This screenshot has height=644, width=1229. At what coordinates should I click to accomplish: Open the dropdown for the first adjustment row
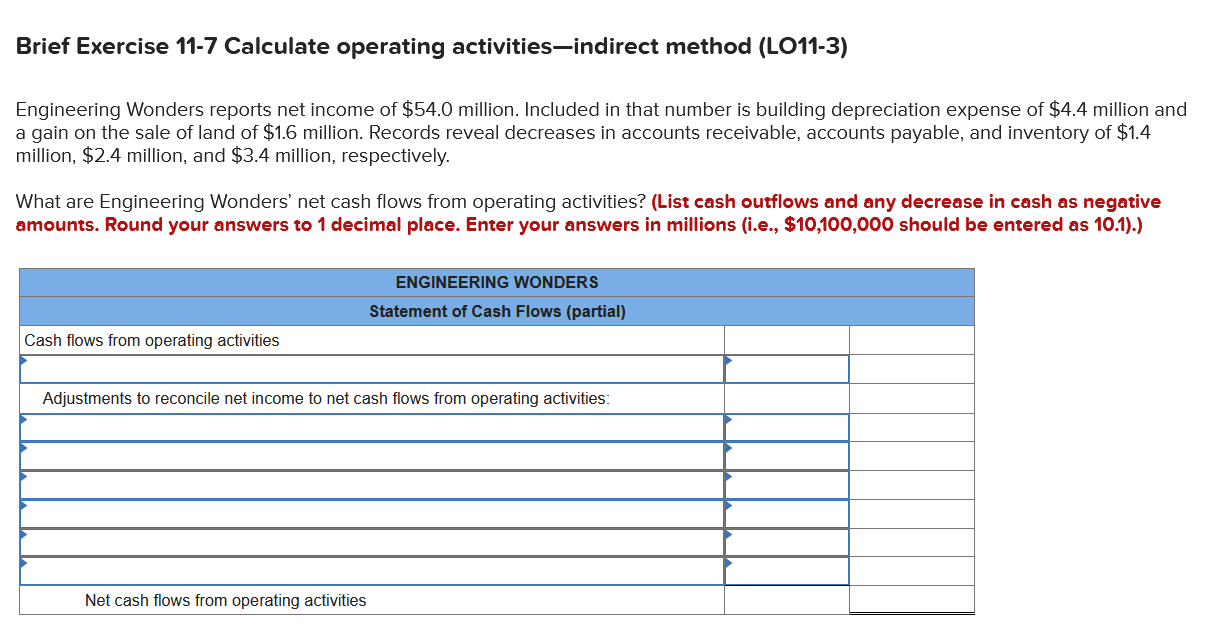(x=370, y=426)
